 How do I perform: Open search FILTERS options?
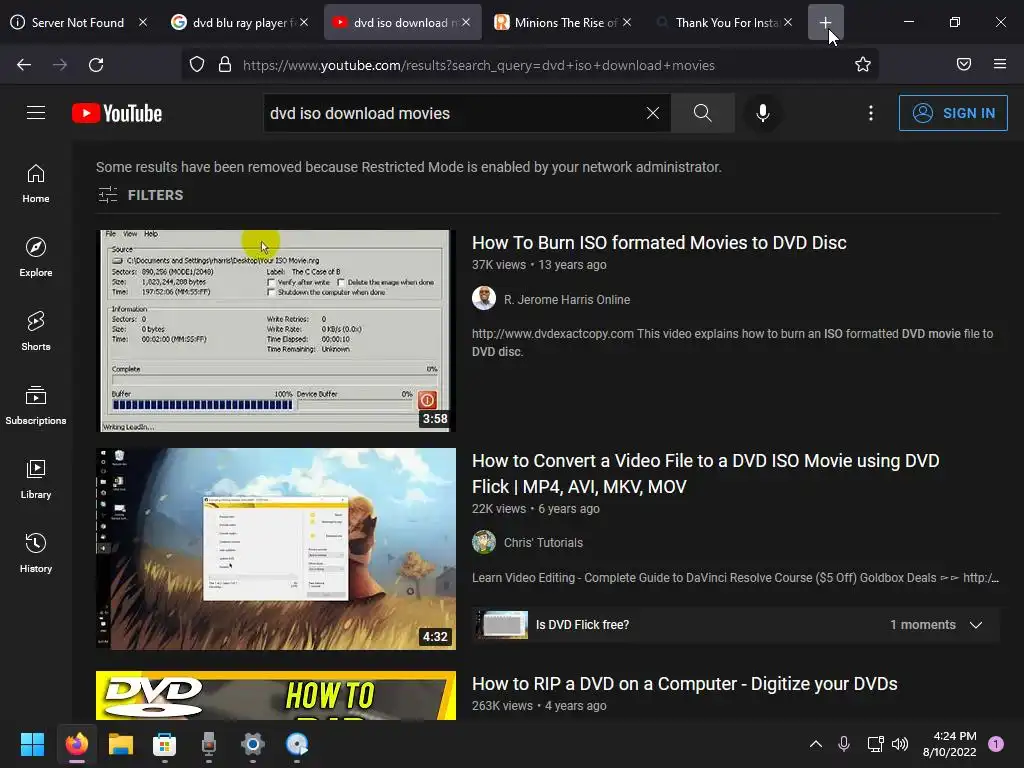coord(140,195)
